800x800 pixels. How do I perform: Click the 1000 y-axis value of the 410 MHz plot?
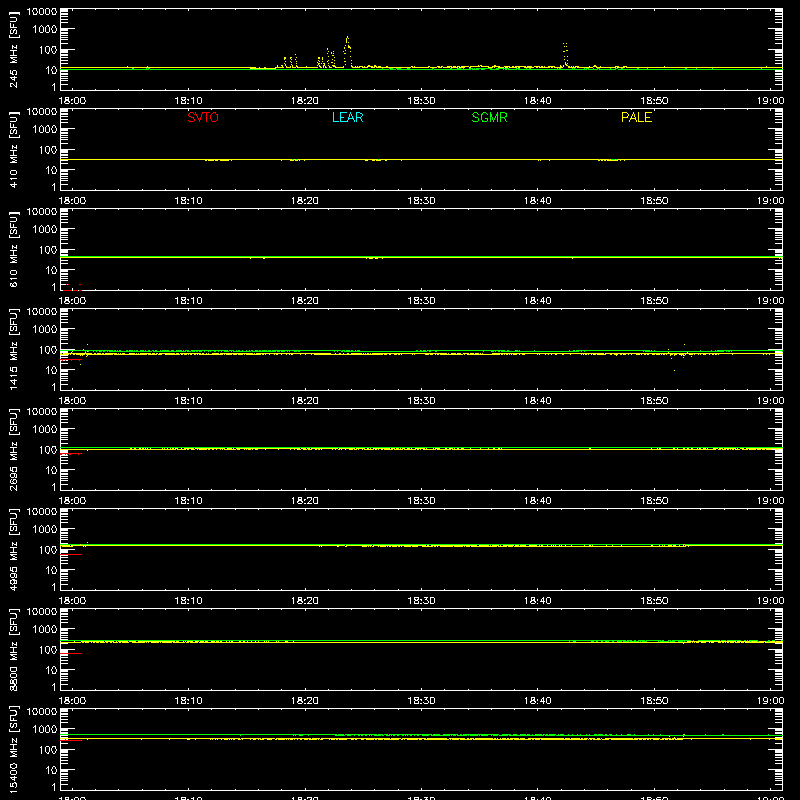point(45,130)
